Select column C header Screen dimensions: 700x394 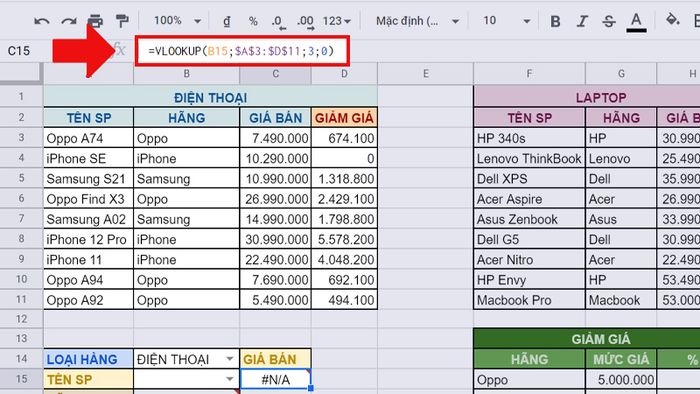[x=275, y=74]
